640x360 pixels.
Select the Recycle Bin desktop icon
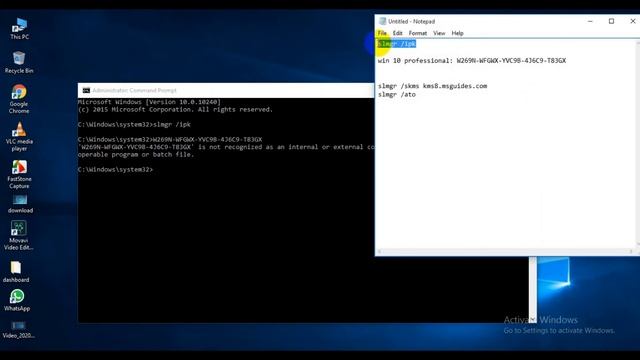tap(19, 62)
